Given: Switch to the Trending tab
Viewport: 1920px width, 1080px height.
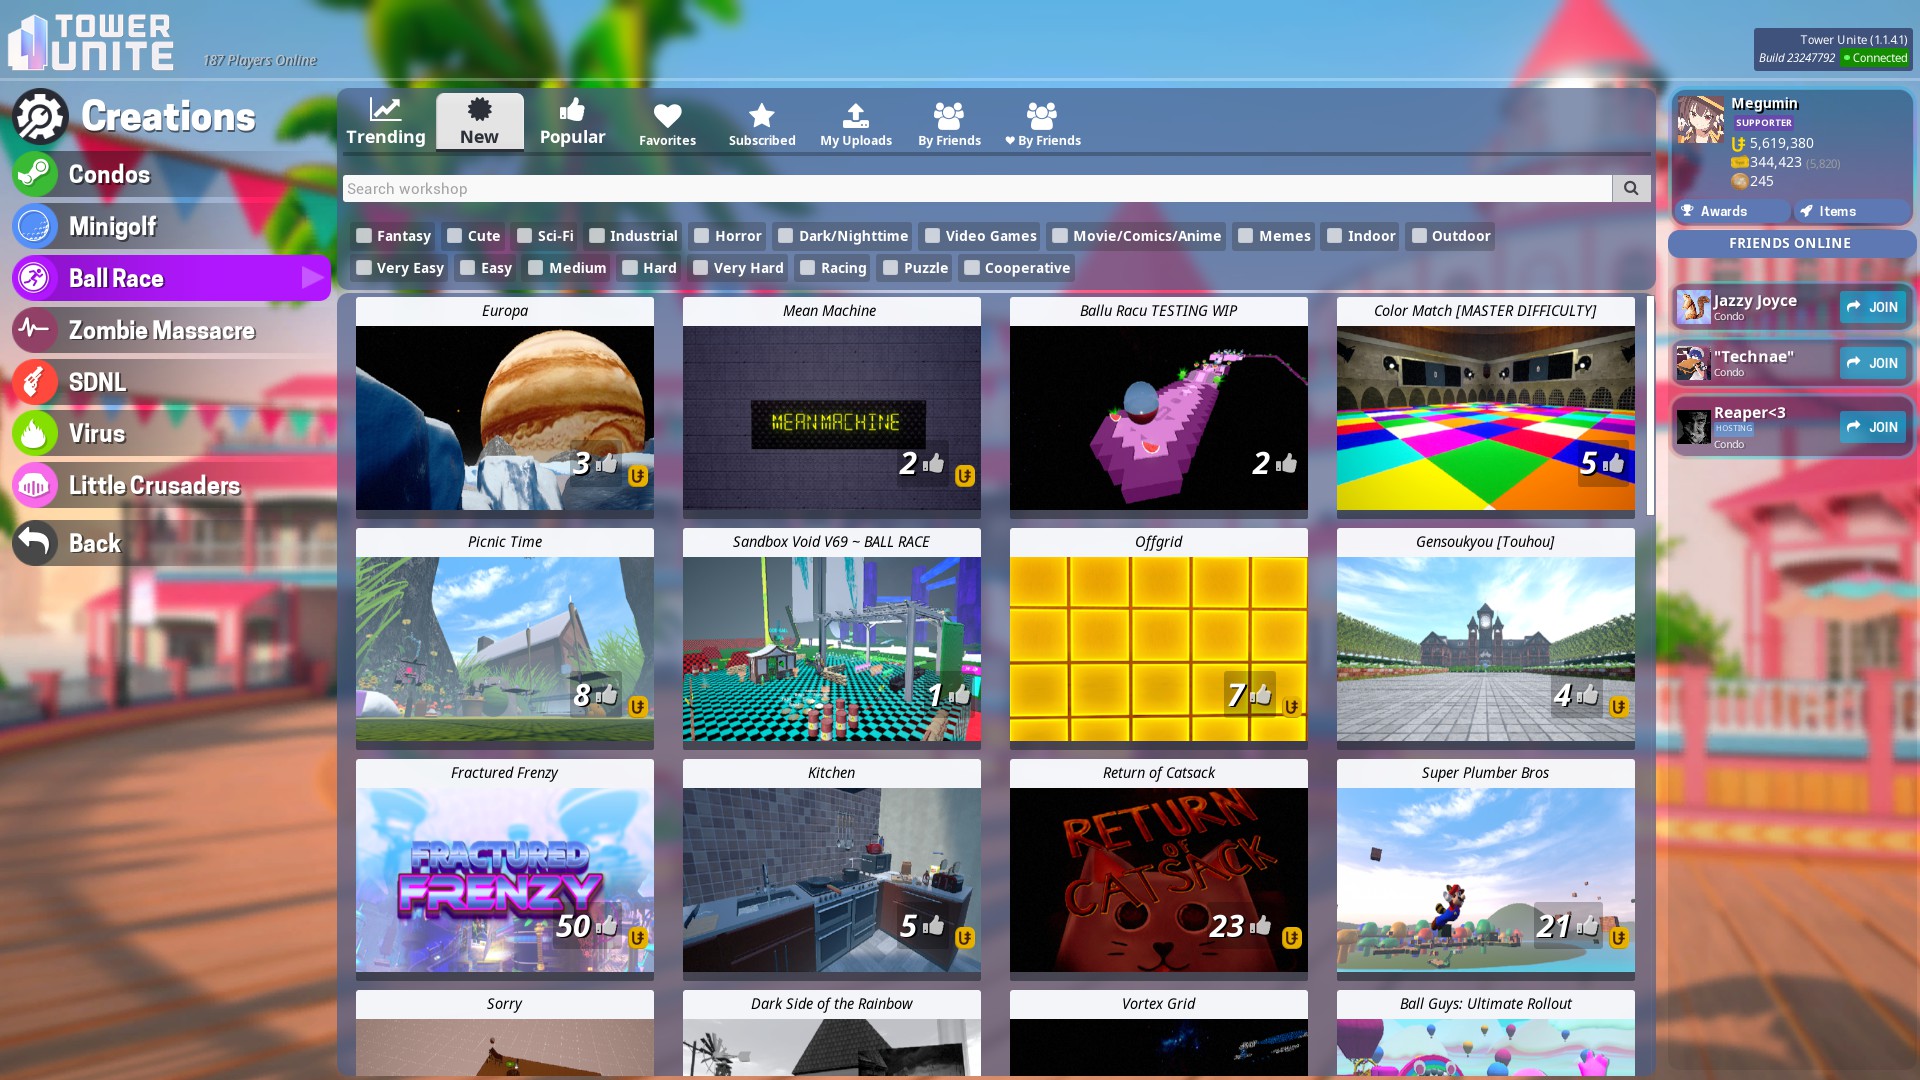Looking at the screenshot, I should point(386,122).
